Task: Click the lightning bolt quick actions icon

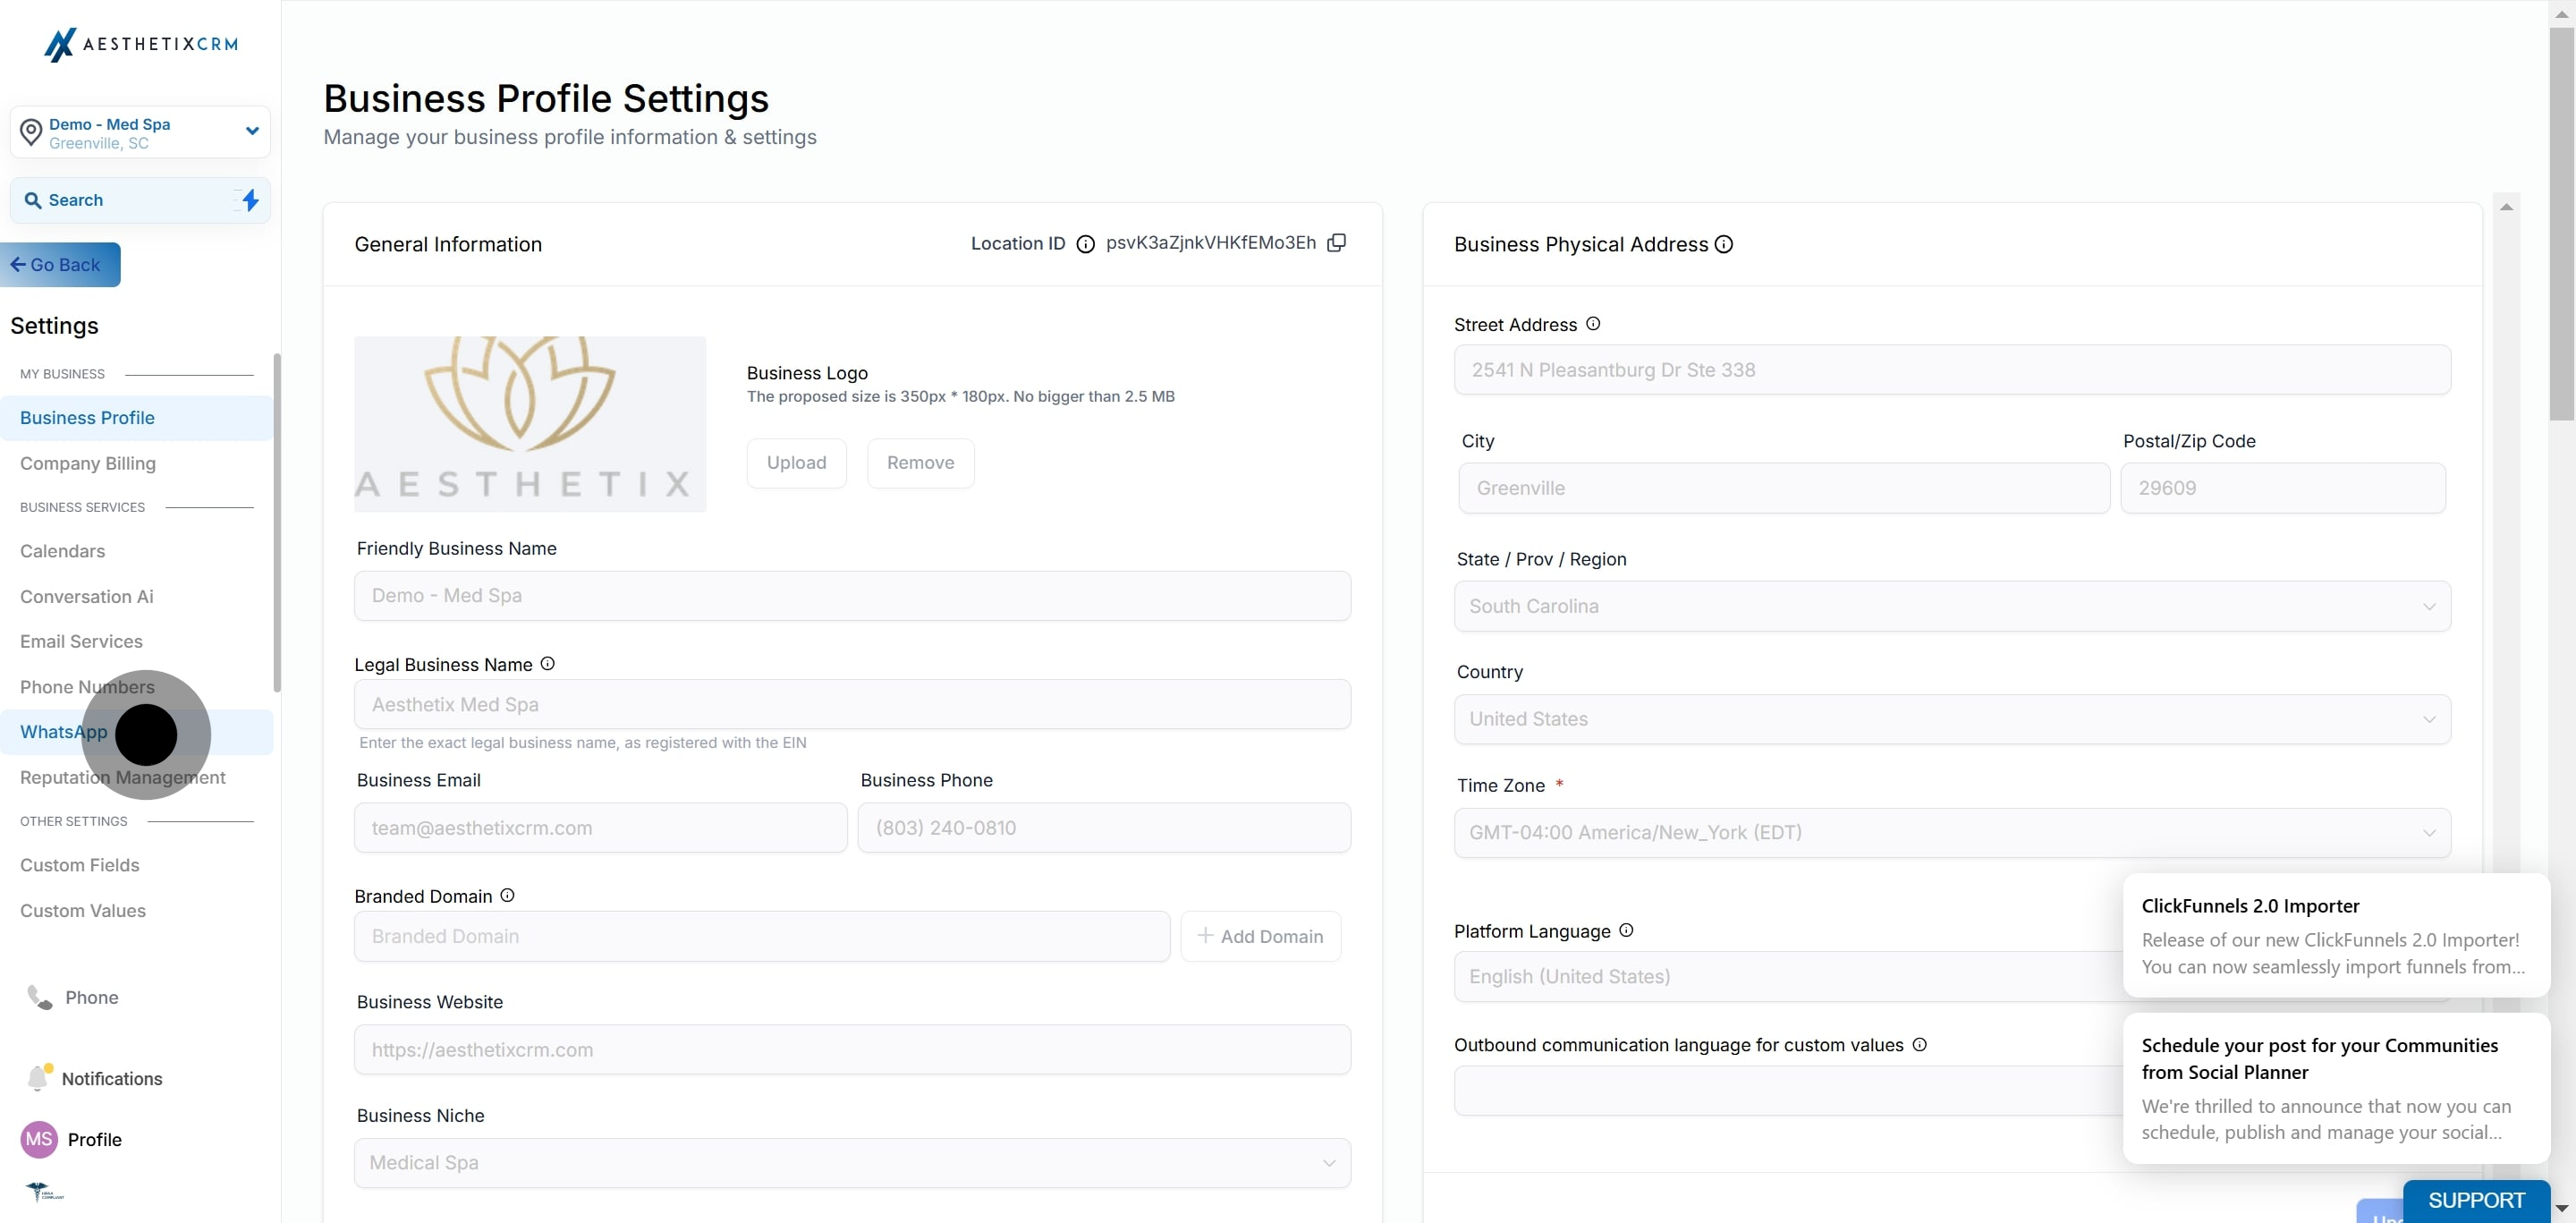Action: click(250, 200)
